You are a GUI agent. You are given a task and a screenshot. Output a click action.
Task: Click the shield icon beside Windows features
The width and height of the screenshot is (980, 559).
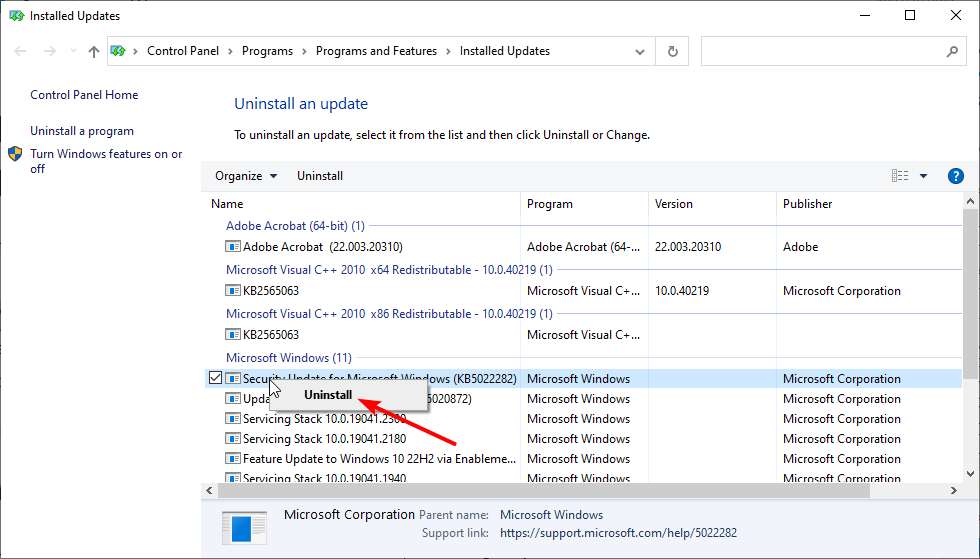(16, 154)
